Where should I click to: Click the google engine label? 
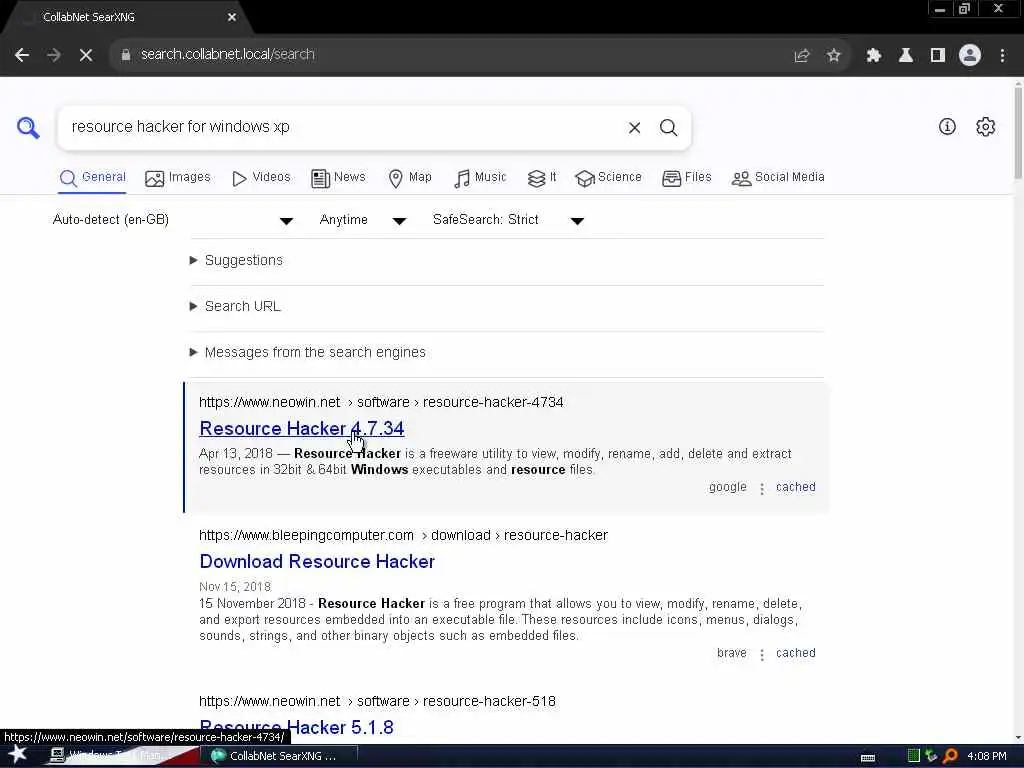(x=728, y=487)
